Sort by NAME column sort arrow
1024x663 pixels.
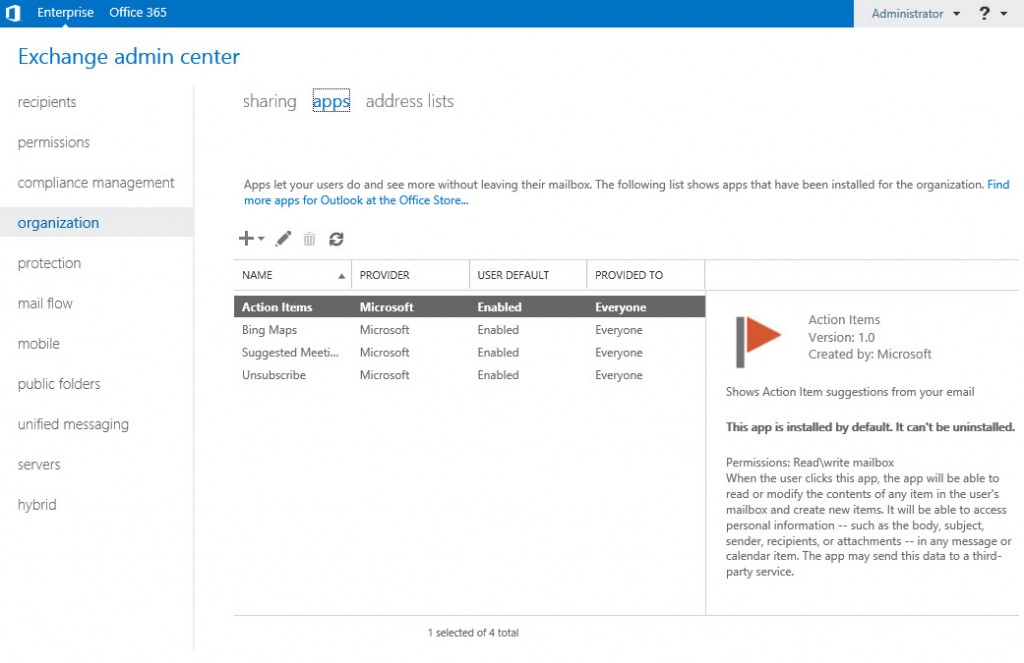coord(341,276)
